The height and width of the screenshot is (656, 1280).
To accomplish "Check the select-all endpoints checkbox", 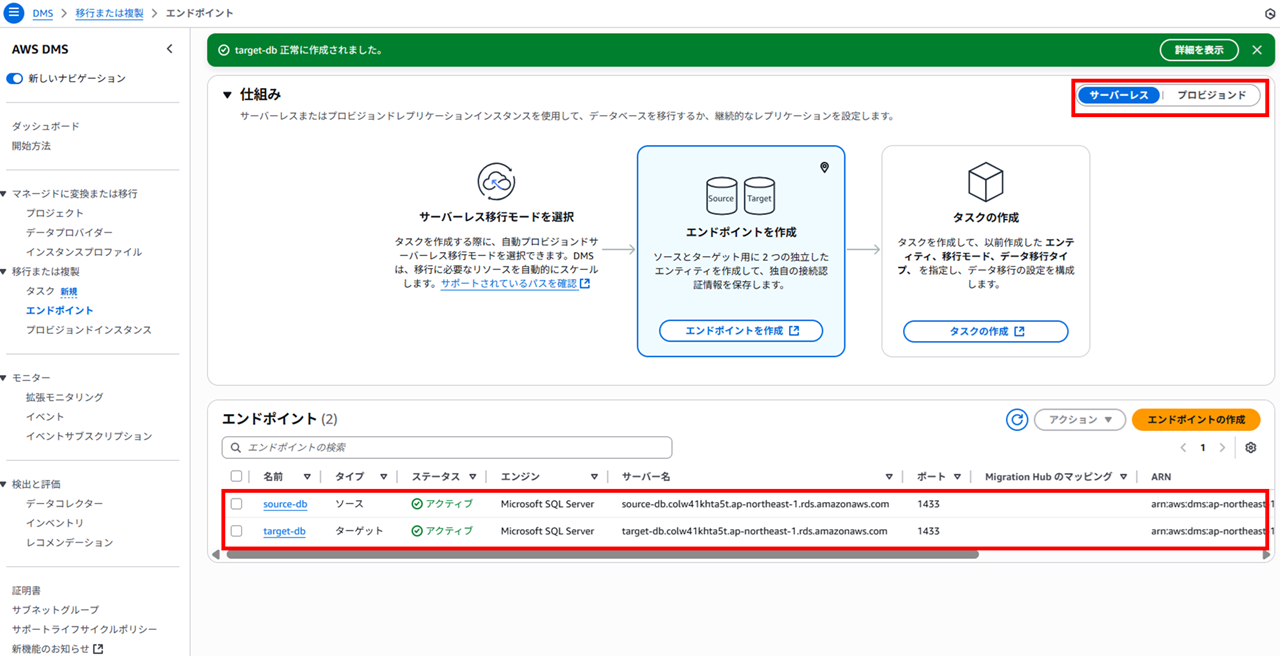I will (x=237, y=477).
